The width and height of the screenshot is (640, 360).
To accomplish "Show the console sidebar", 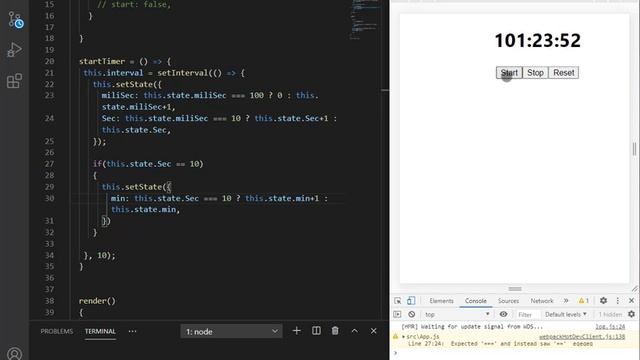I will click(397, 314).
